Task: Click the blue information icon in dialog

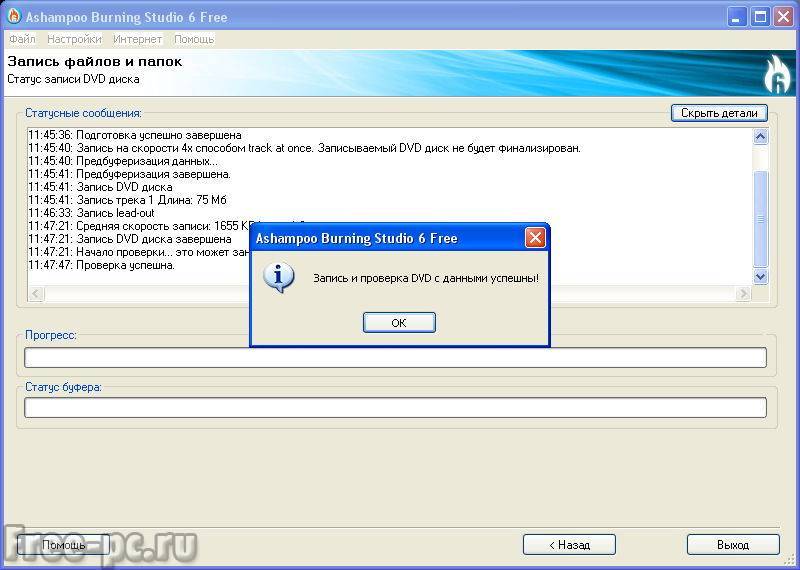Action: 279,278
